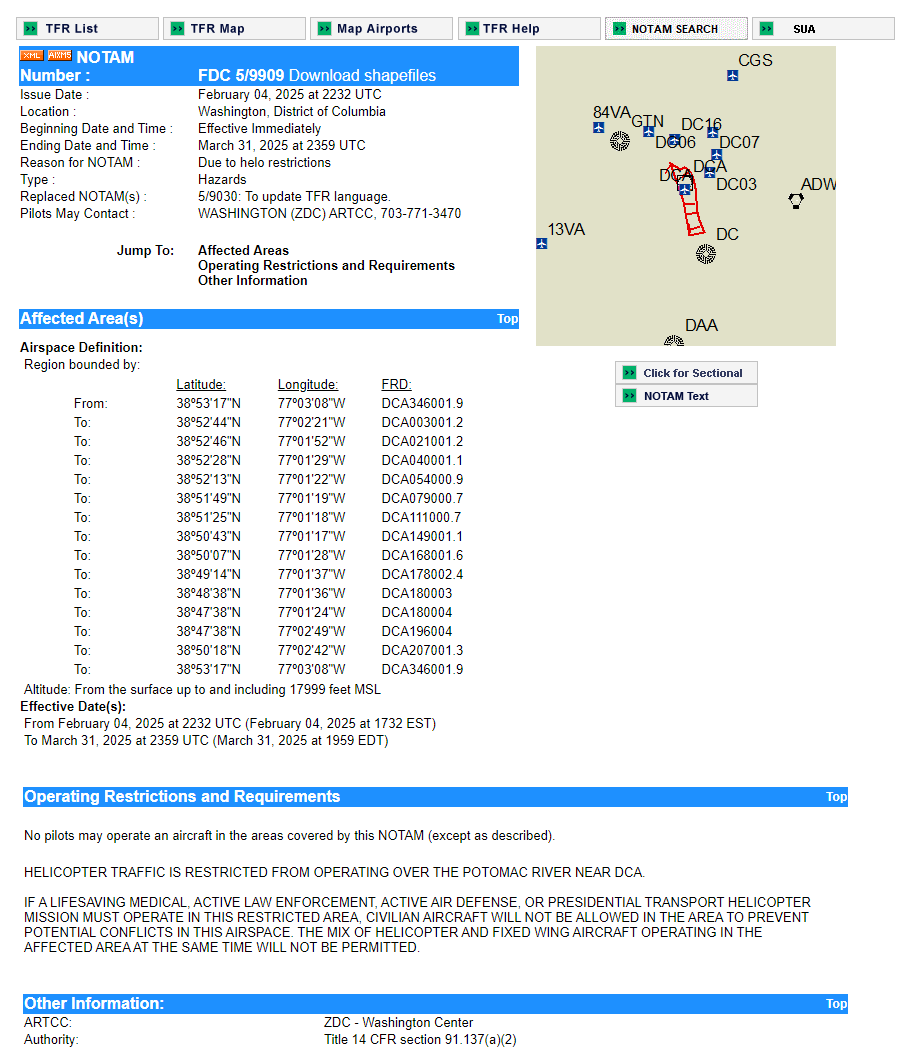The width and height of the screenshot is (904, 1058).
Task: Click the ADW airfield symbol on map
Action: [x=796, y=200]
